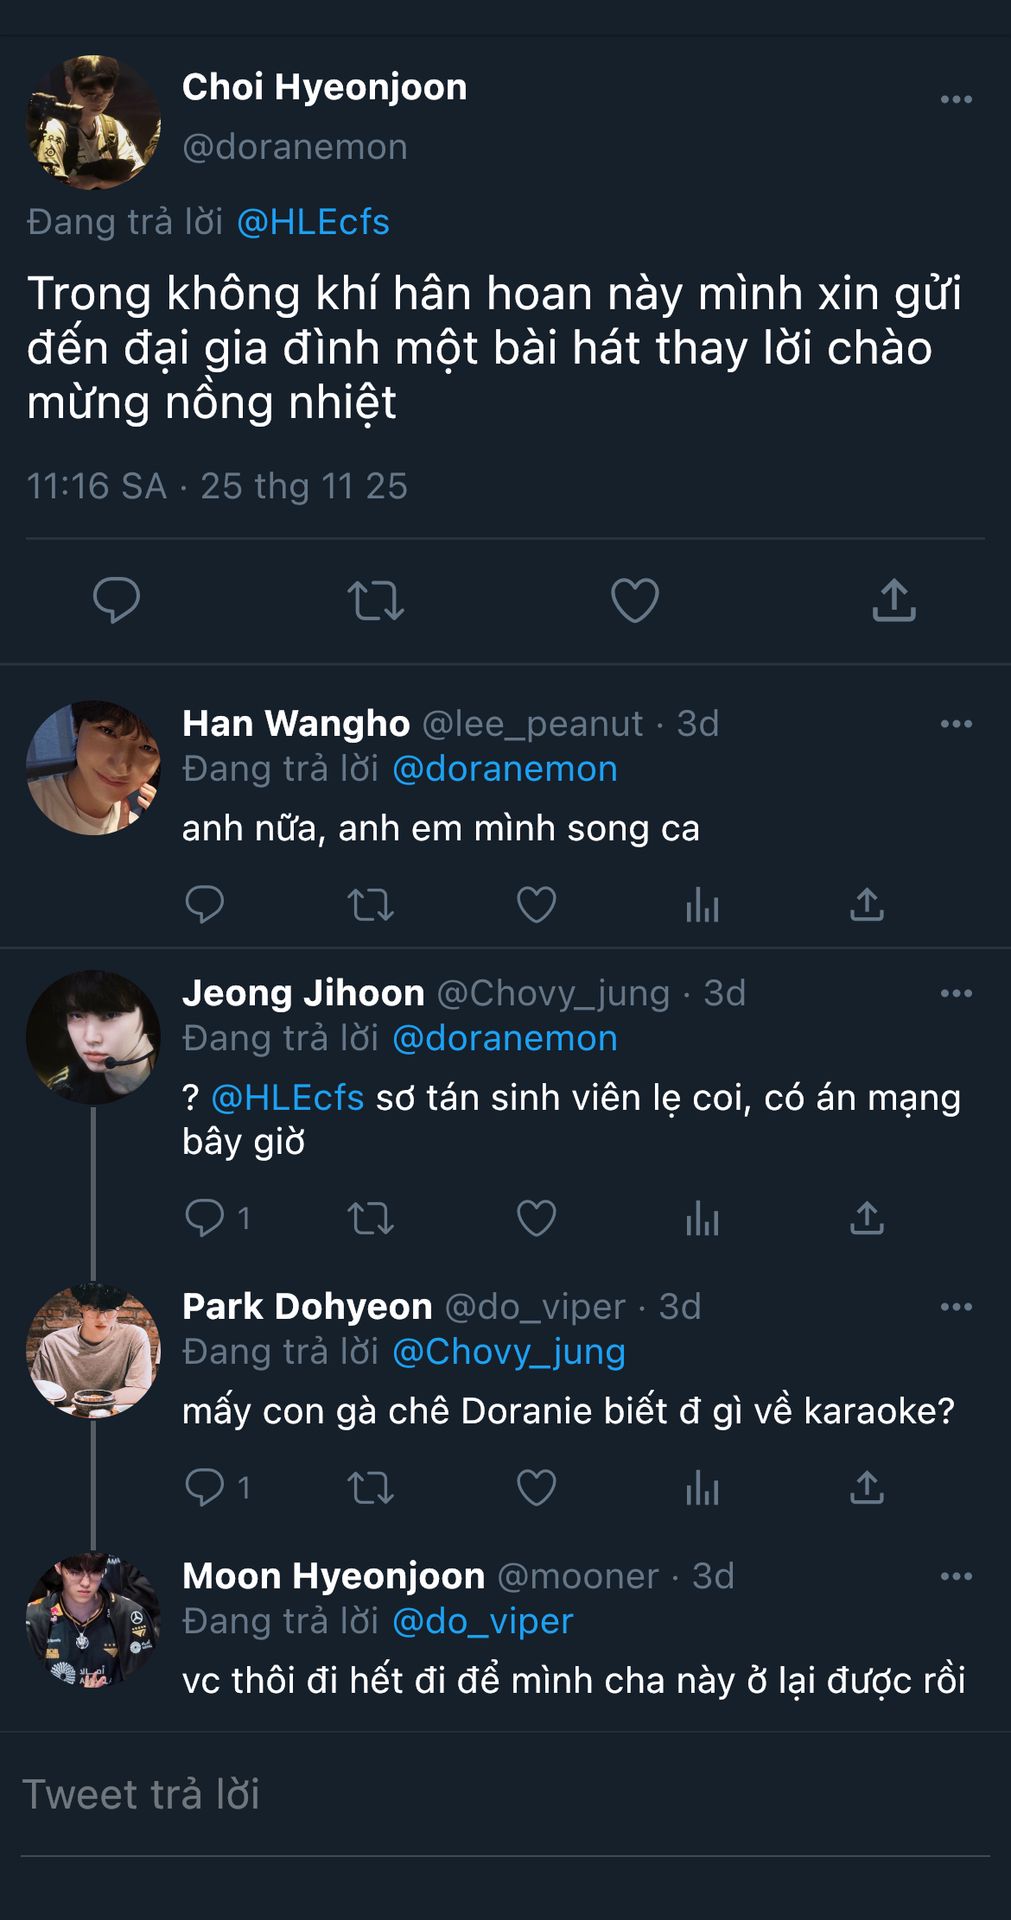Open Jeong Jihoon's profile avatar

coord(93,1037)
